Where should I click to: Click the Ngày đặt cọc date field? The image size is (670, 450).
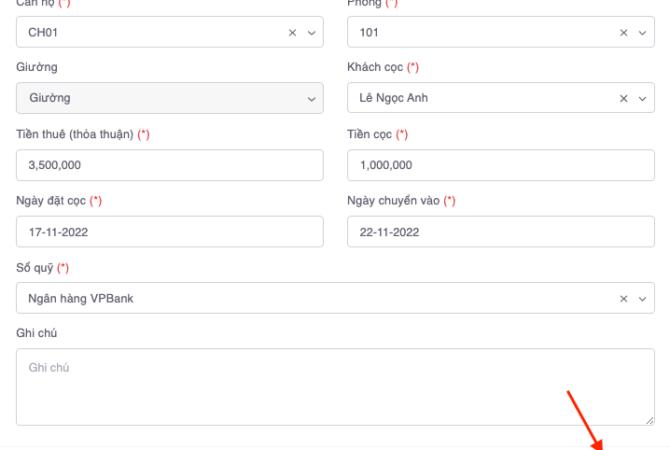click(x=169, y=232)
